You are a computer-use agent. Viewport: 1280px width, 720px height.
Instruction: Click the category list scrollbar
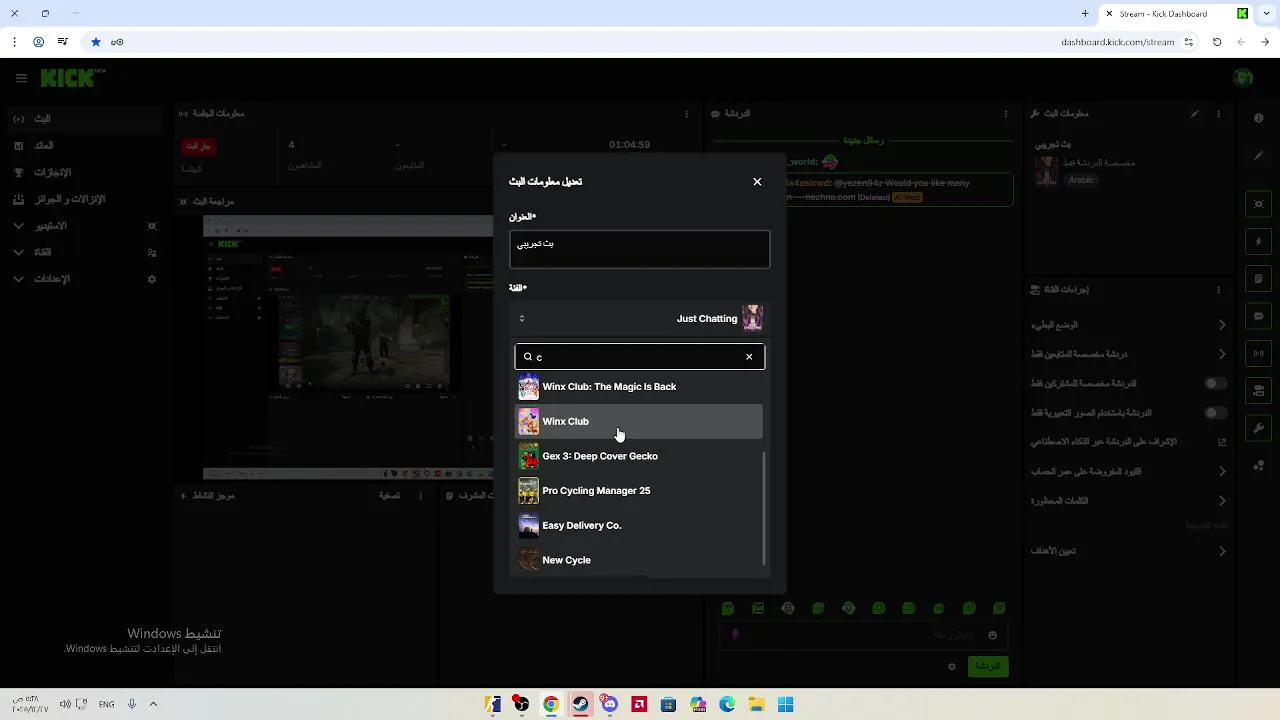coord(765,508)
